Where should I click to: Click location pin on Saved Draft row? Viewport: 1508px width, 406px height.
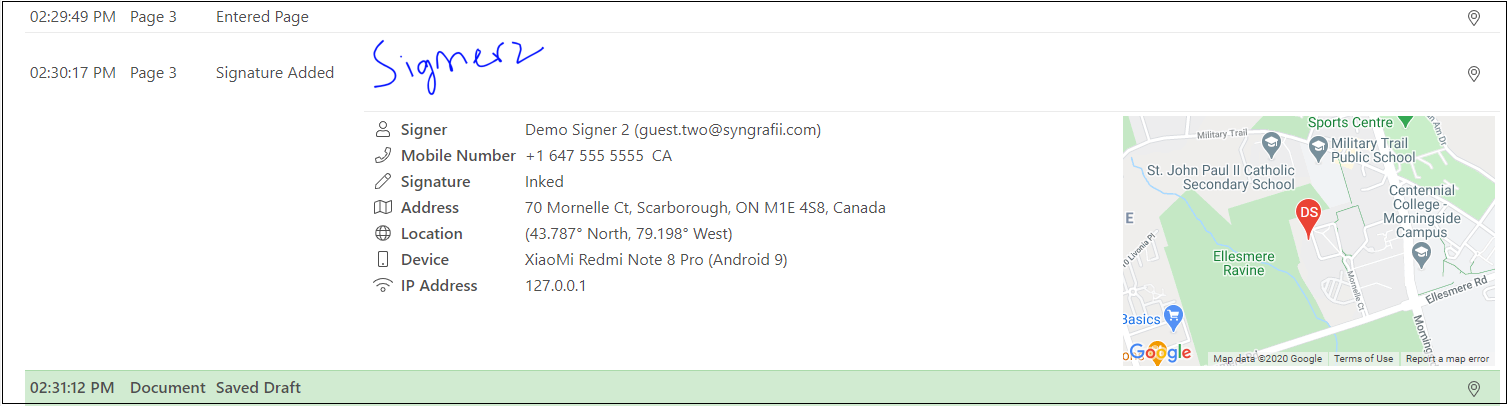point(1473,388)
